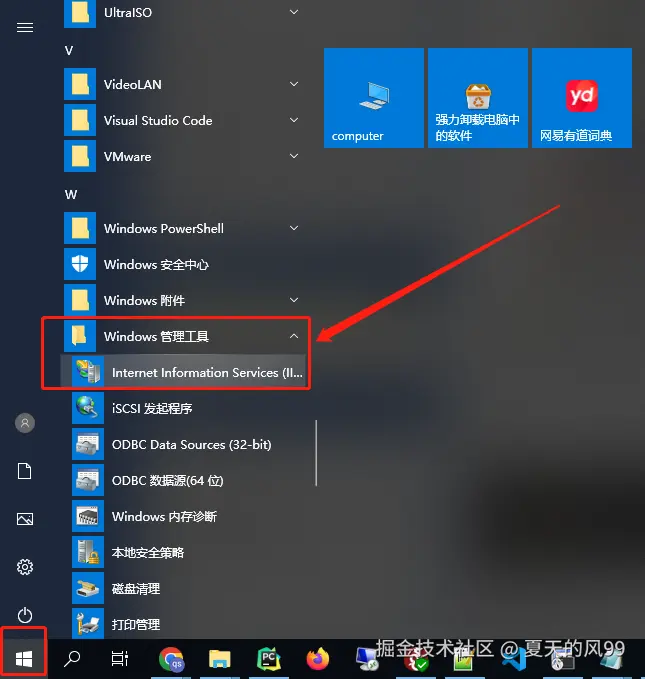This screenshot has height=679, width=645.
Task: Open the computer tile
Action: coord(374,98)
